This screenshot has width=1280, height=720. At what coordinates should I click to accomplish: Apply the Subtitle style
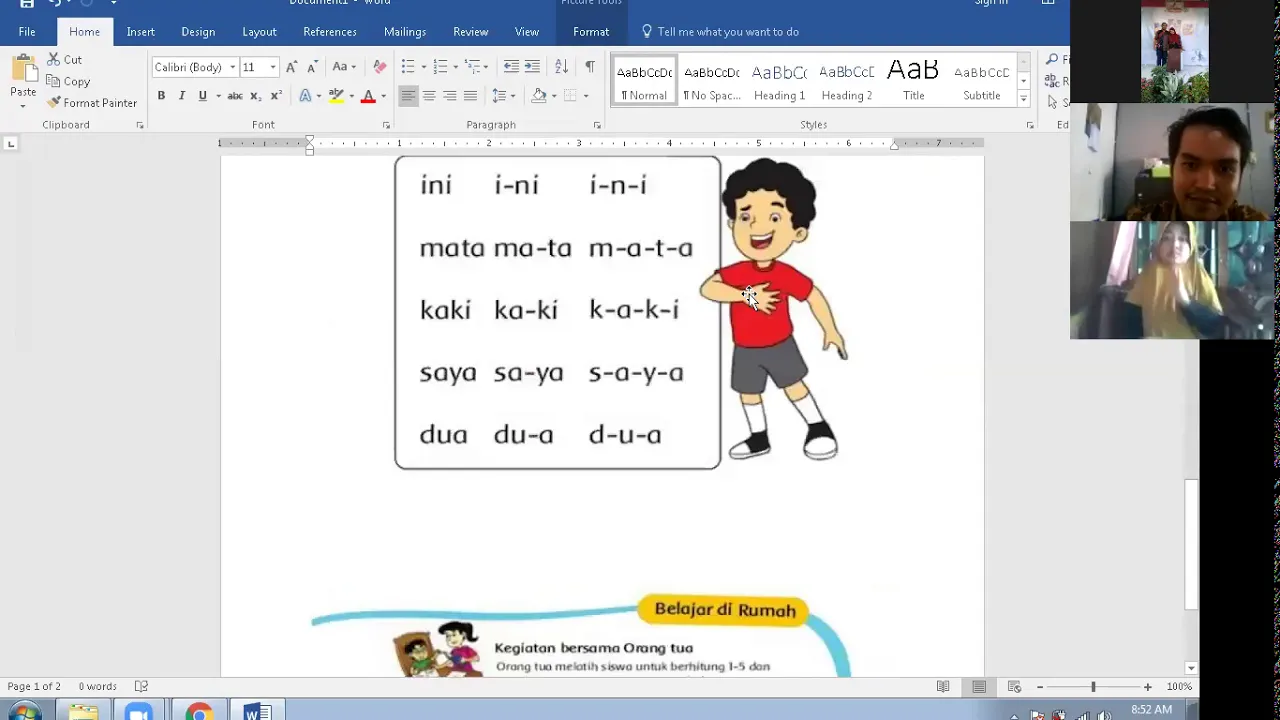981,81
